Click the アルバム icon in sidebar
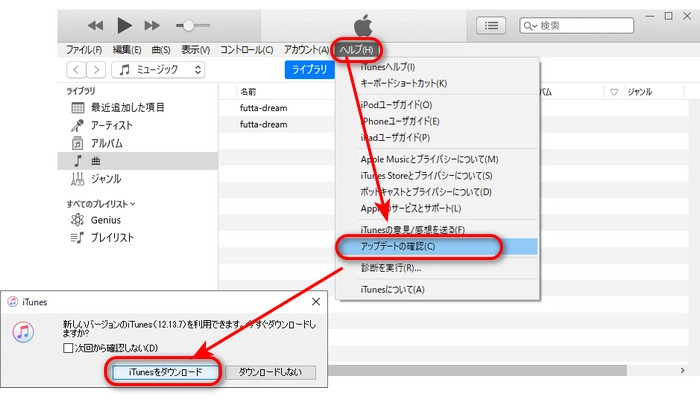This screenshot has width=700, height=407. [x=77, y=143]
